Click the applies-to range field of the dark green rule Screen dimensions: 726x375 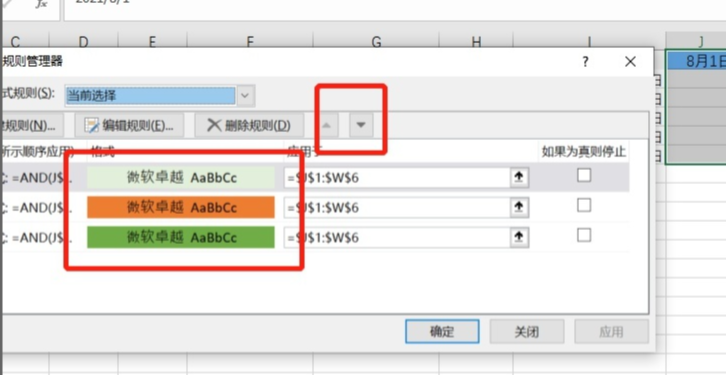[x=397, y=238]
